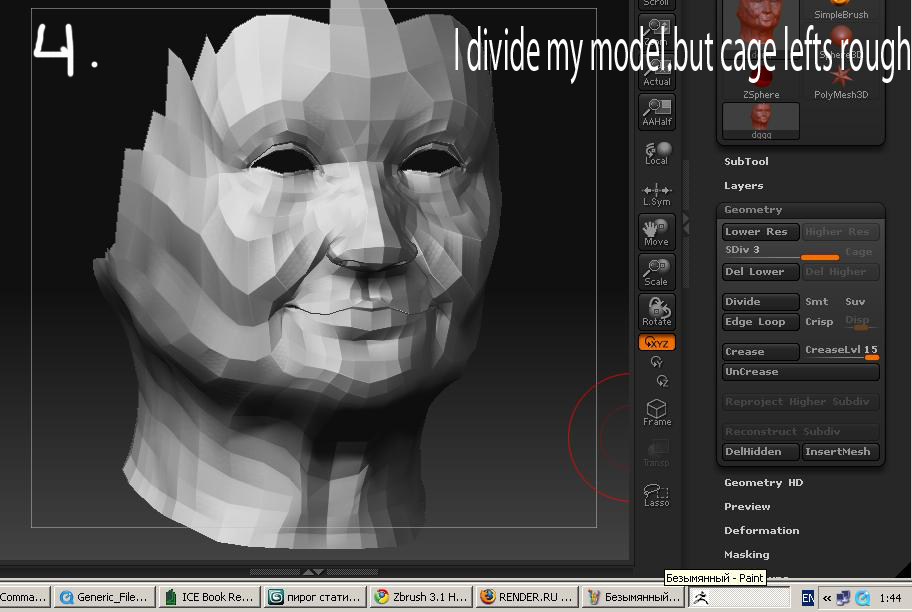Click the right tray divider arrow
The height and width of the screenshot is (612, 912).
click(x=685, y=222)
